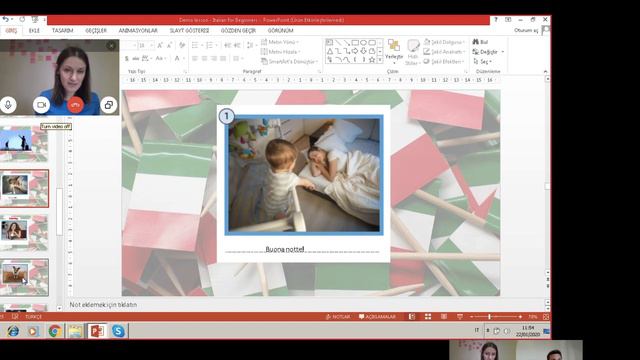640x360 pixels.
Task: Open the Change Case Aa dropdown
Action: click(x=161, y=58)
